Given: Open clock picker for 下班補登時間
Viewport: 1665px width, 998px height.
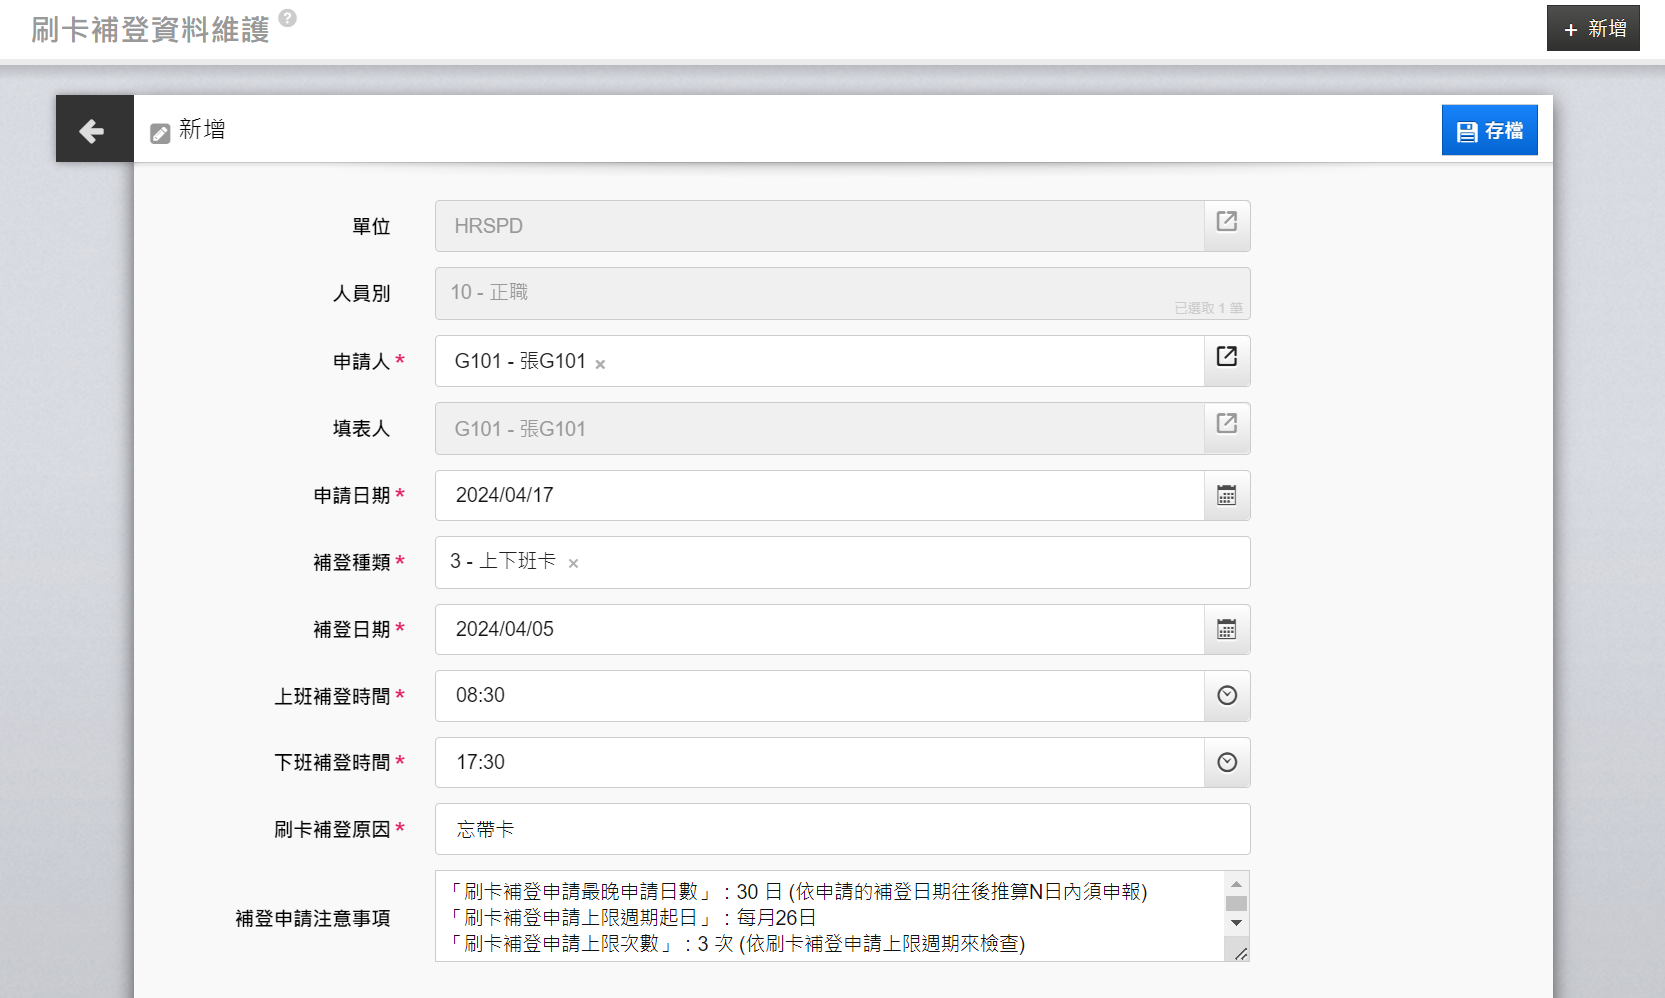Looking at the screenshot, I should coord(1226,763).
